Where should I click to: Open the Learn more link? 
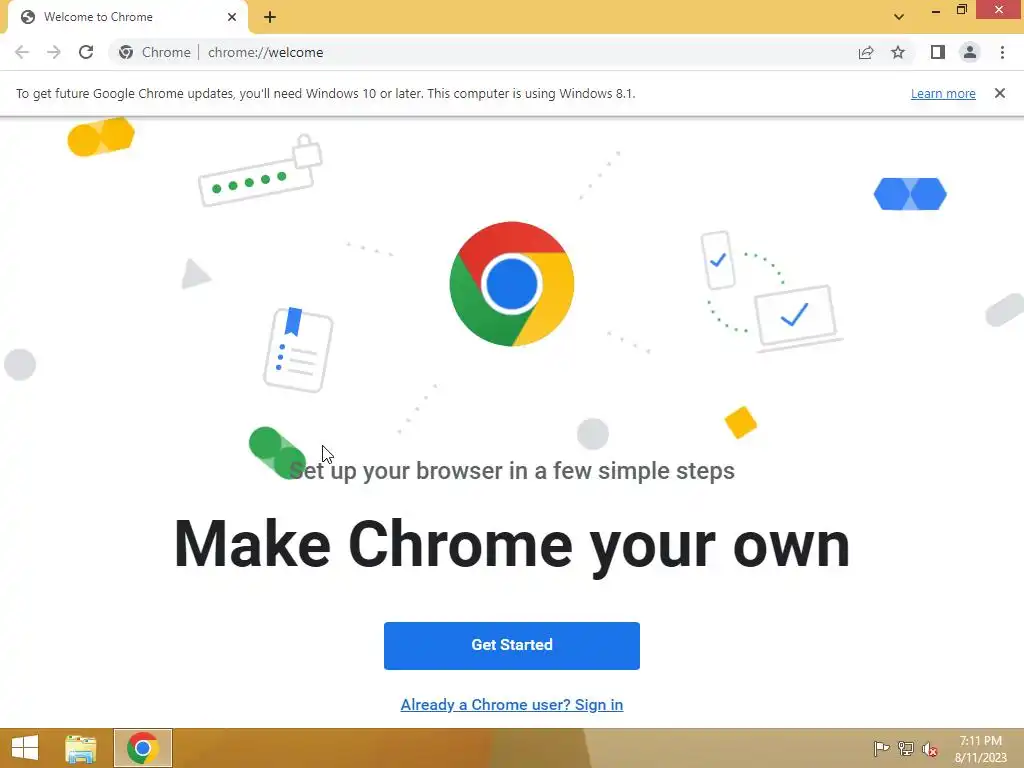(943, 93)
